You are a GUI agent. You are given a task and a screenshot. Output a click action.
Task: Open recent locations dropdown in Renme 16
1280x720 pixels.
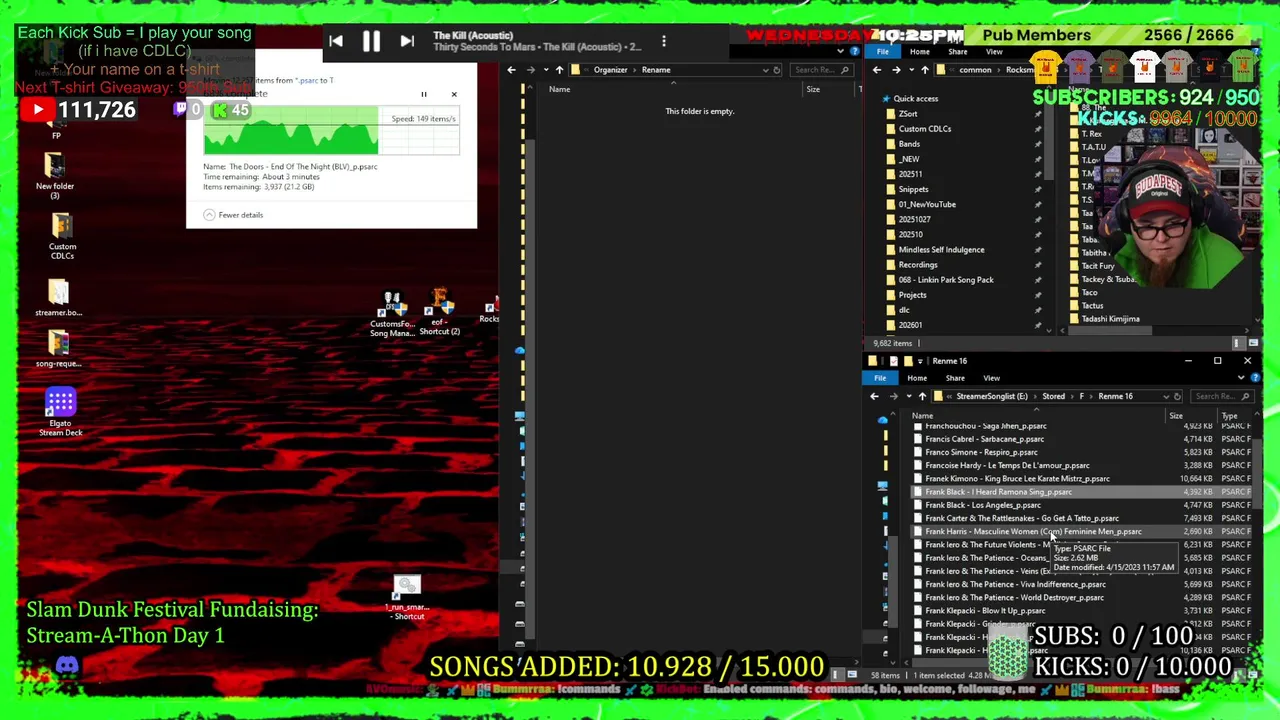pyautogui.click(x=908, y=396)
